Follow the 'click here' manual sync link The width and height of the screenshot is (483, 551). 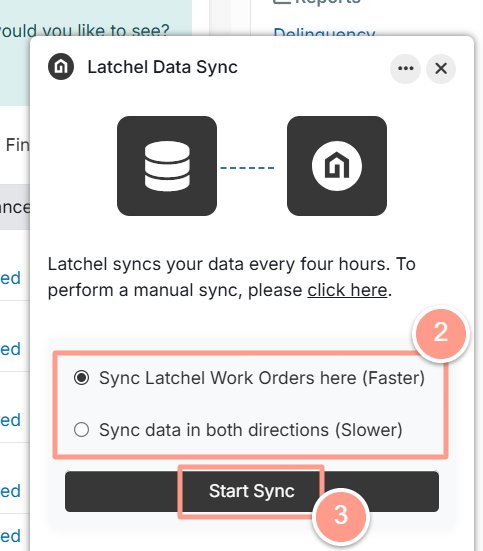point(347,291)
